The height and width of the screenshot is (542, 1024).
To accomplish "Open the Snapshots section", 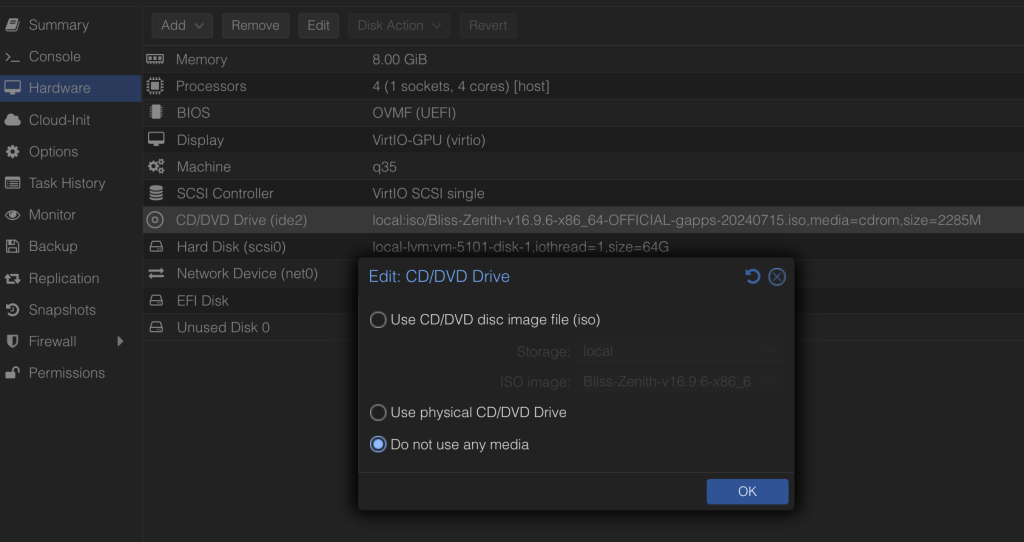I will tap(62, 310).
